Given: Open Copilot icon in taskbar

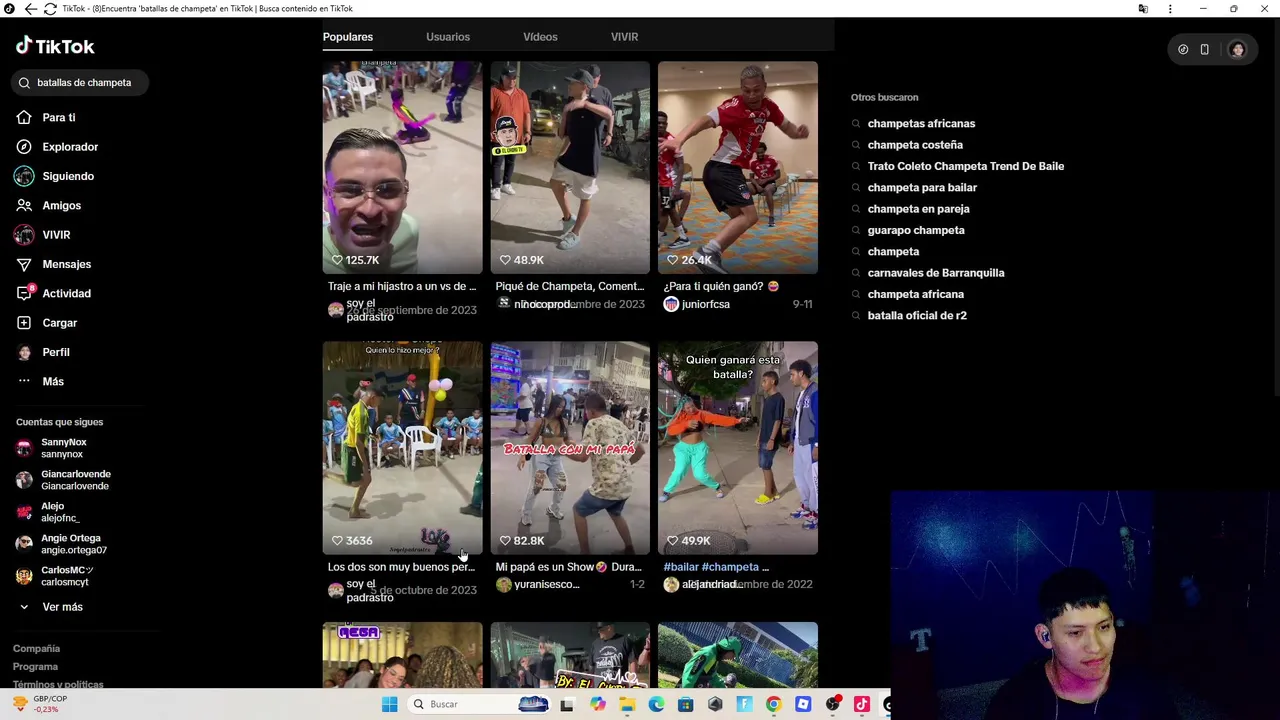Looking at the screenshot, I should pos(597,704).
